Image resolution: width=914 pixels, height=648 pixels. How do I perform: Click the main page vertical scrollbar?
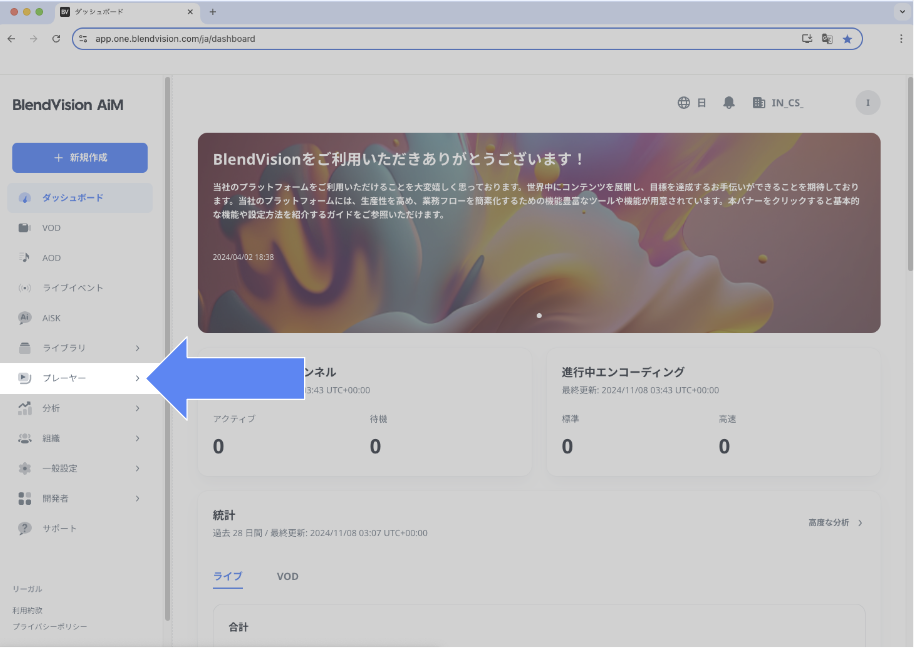click(910, 174)
